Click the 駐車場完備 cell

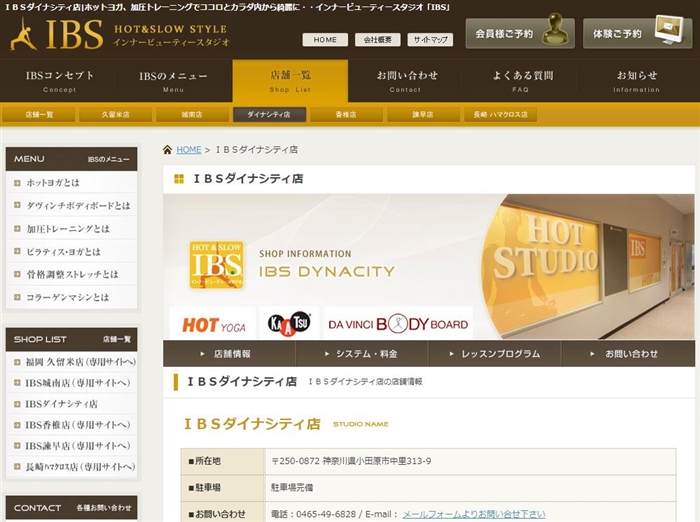(471, 488)
